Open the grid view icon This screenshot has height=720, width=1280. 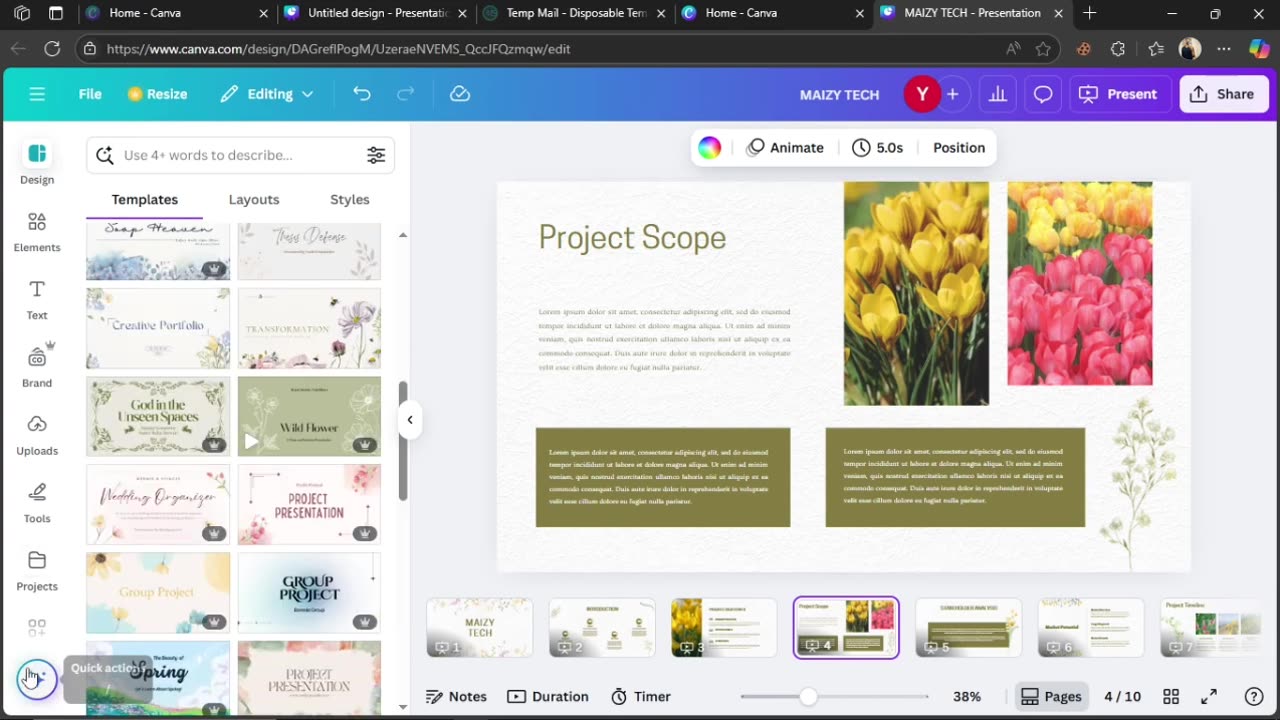click(1171, 697)
